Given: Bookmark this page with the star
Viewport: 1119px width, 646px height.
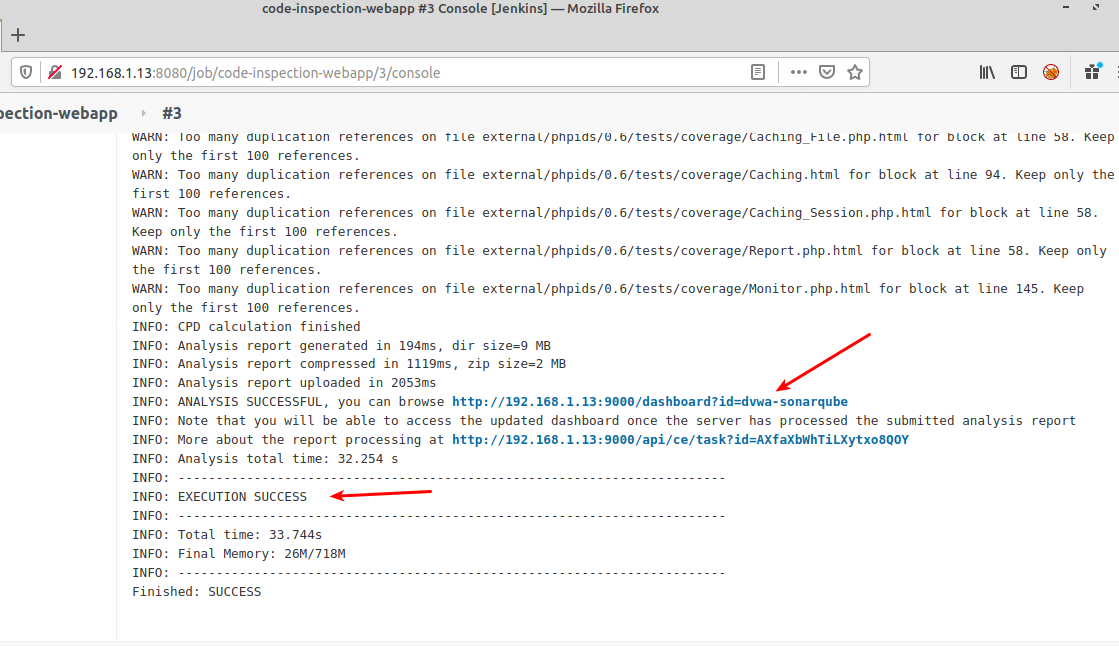Looking at the screenshot, I should [x=855, y=72].
